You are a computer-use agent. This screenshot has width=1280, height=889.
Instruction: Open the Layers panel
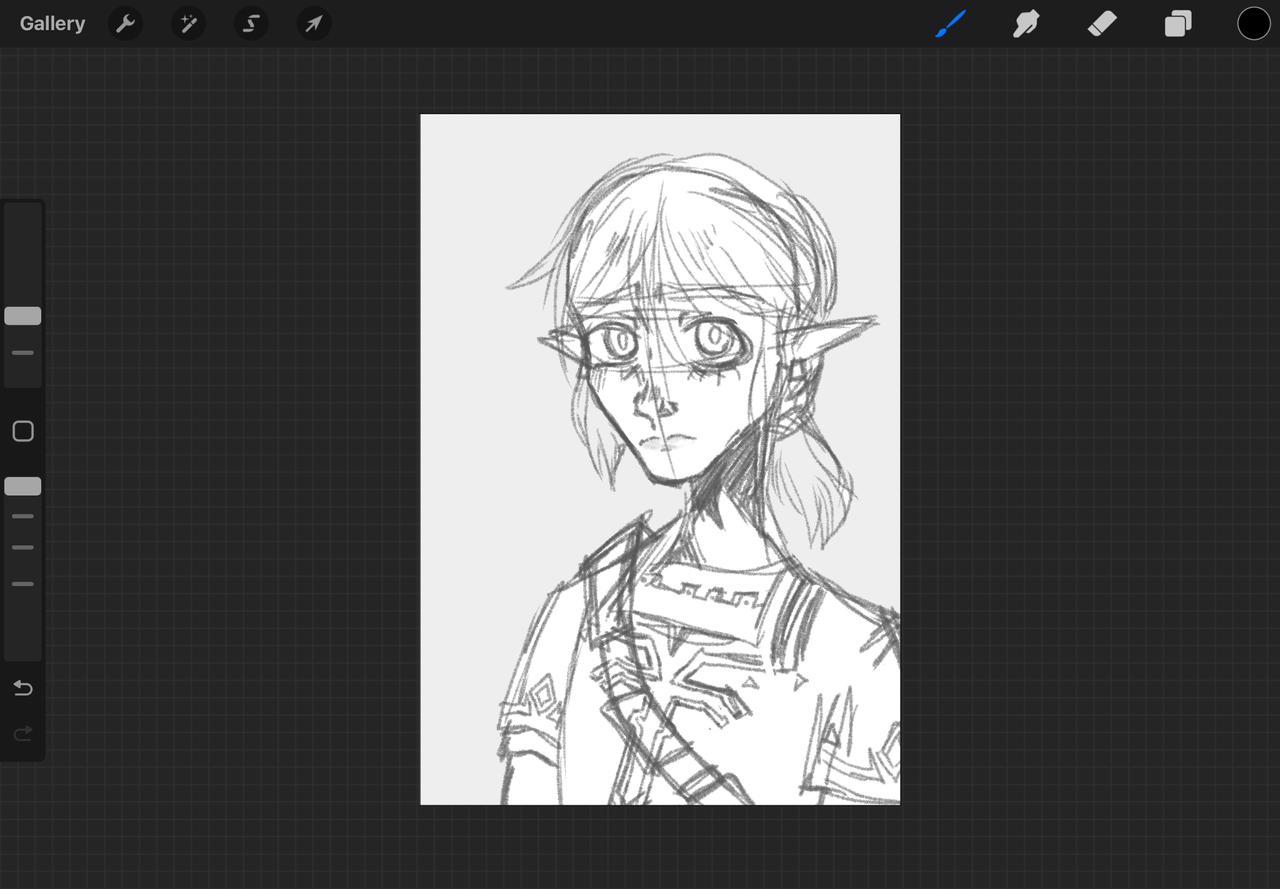(1178, 24)
